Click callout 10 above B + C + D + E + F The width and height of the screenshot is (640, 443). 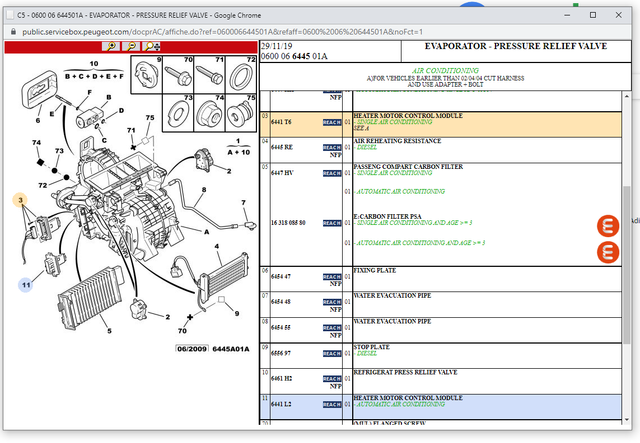94,64
